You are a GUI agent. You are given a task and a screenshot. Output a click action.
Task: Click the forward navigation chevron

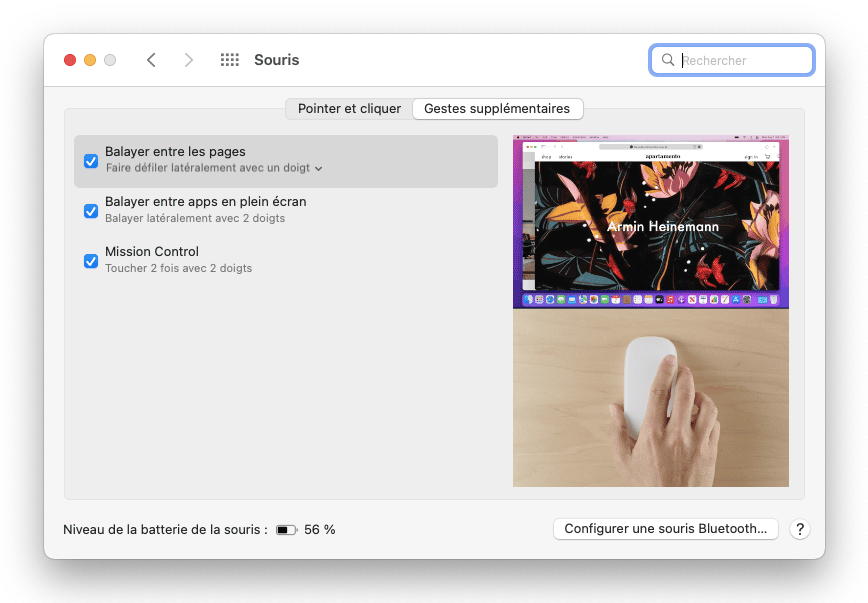(x=189, y=60)
